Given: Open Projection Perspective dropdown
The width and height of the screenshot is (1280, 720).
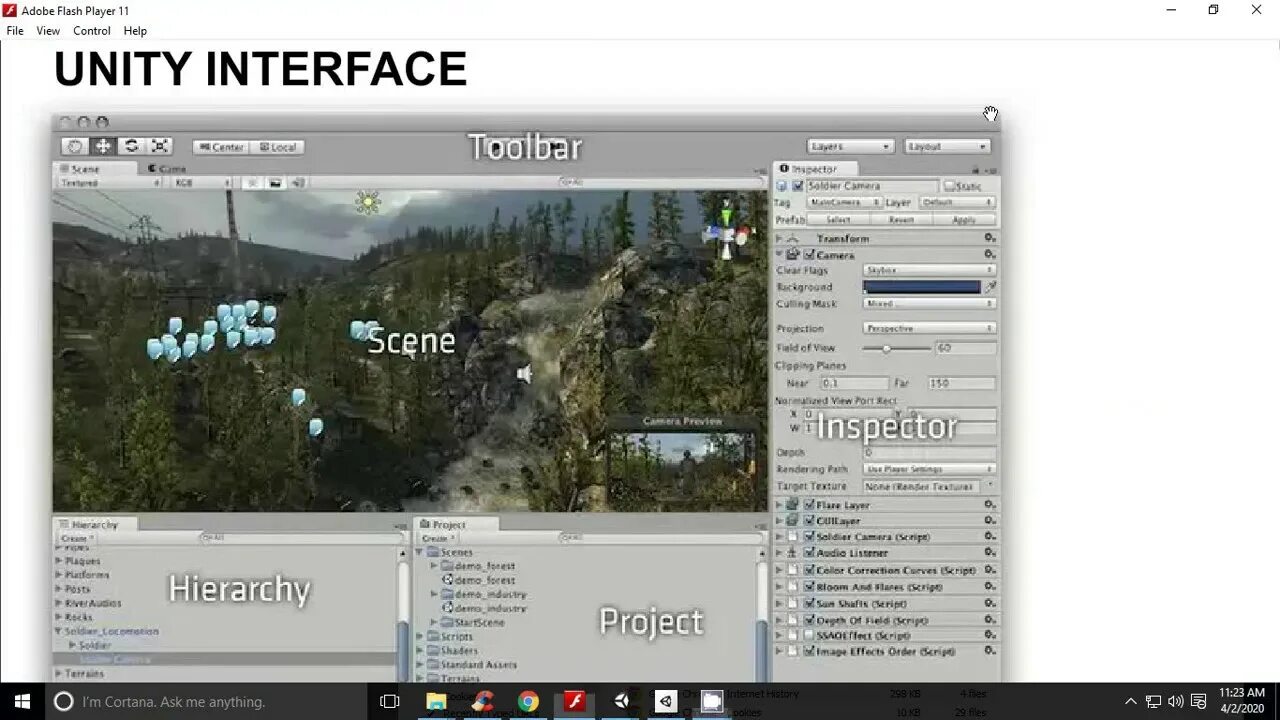Looking at the screenshot, I should (x=929, y=328).
